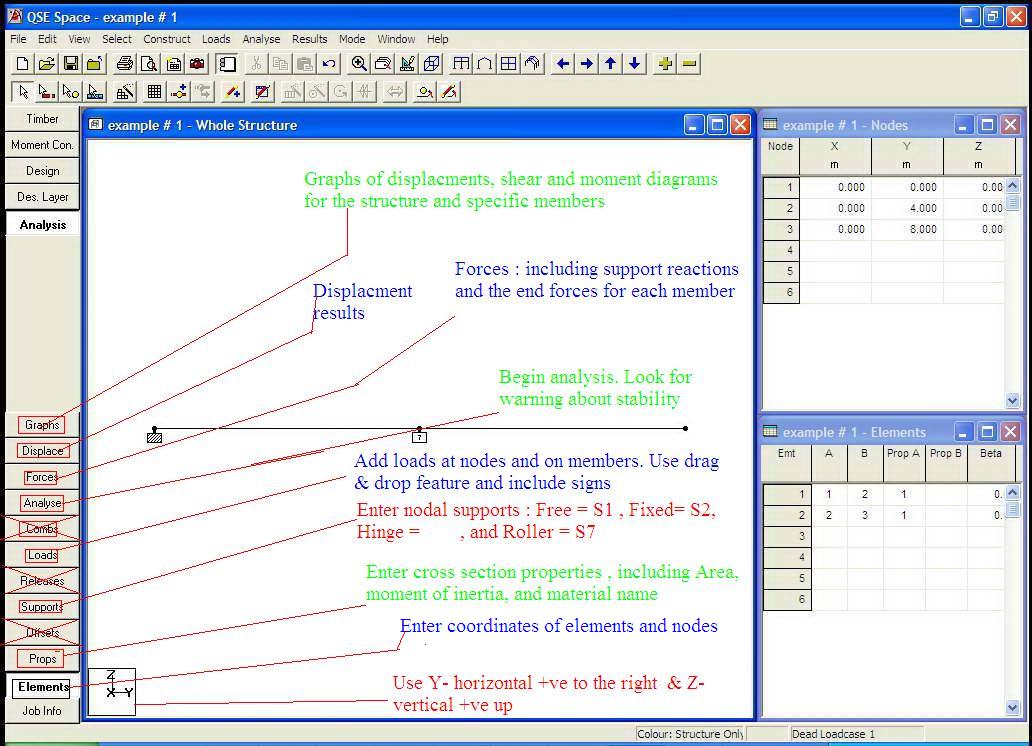
Task: Open the Analyse menu in the menu bar
Action: (x=261, y=40)
